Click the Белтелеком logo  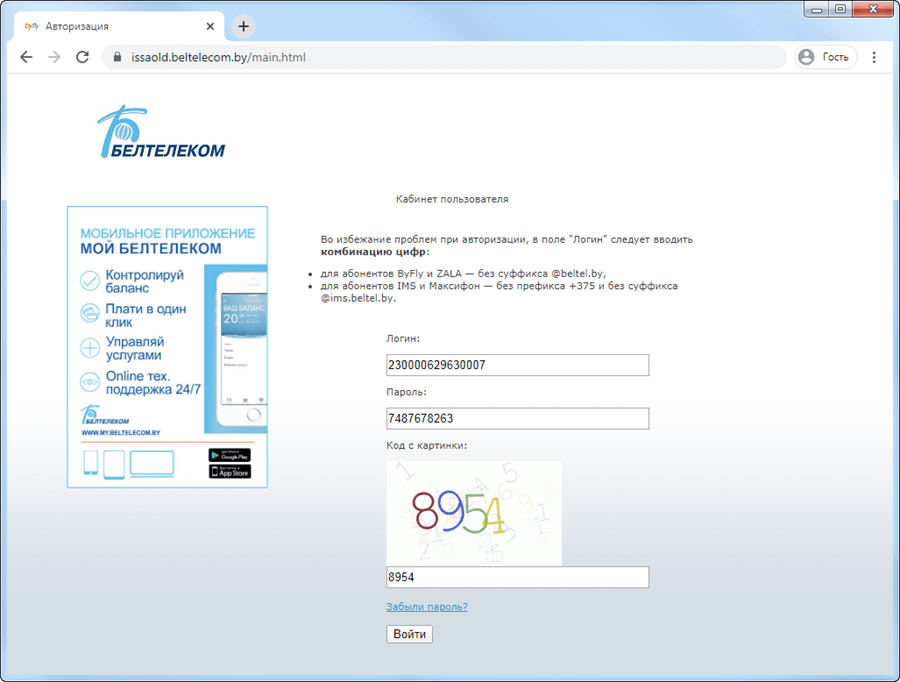(x=161, y=133)
